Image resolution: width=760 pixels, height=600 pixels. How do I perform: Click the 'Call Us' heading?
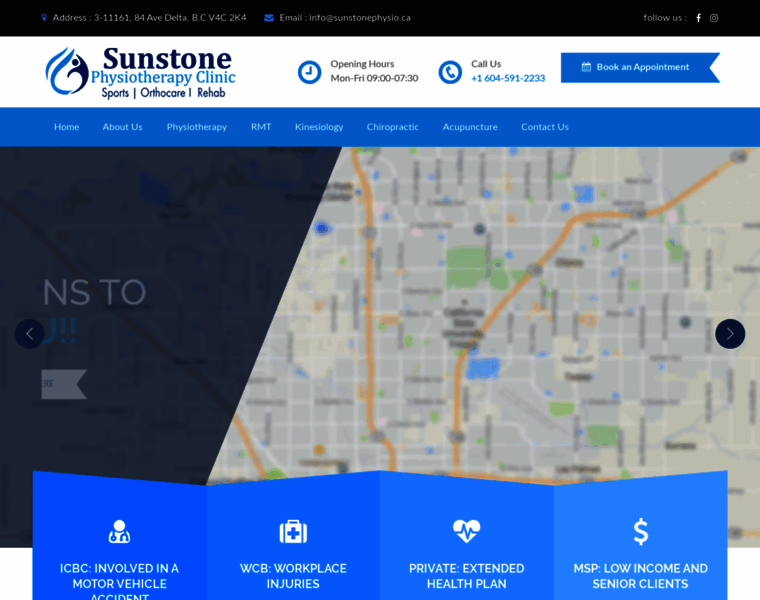pos(486,64)
